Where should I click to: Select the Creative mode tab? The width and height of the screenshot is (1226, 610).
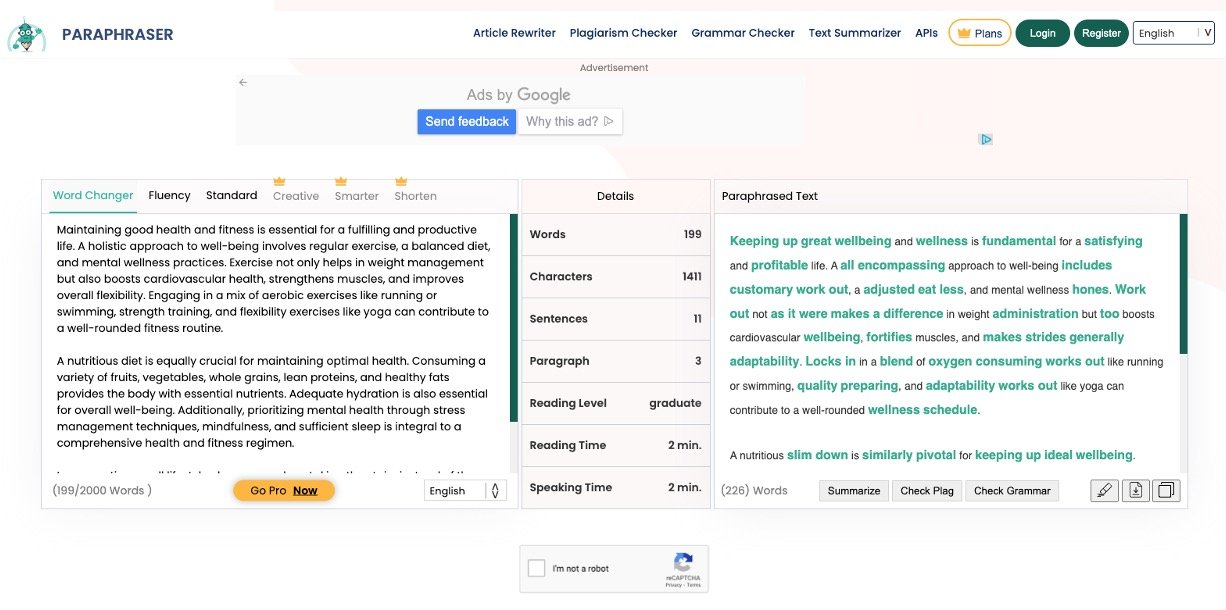296,196
